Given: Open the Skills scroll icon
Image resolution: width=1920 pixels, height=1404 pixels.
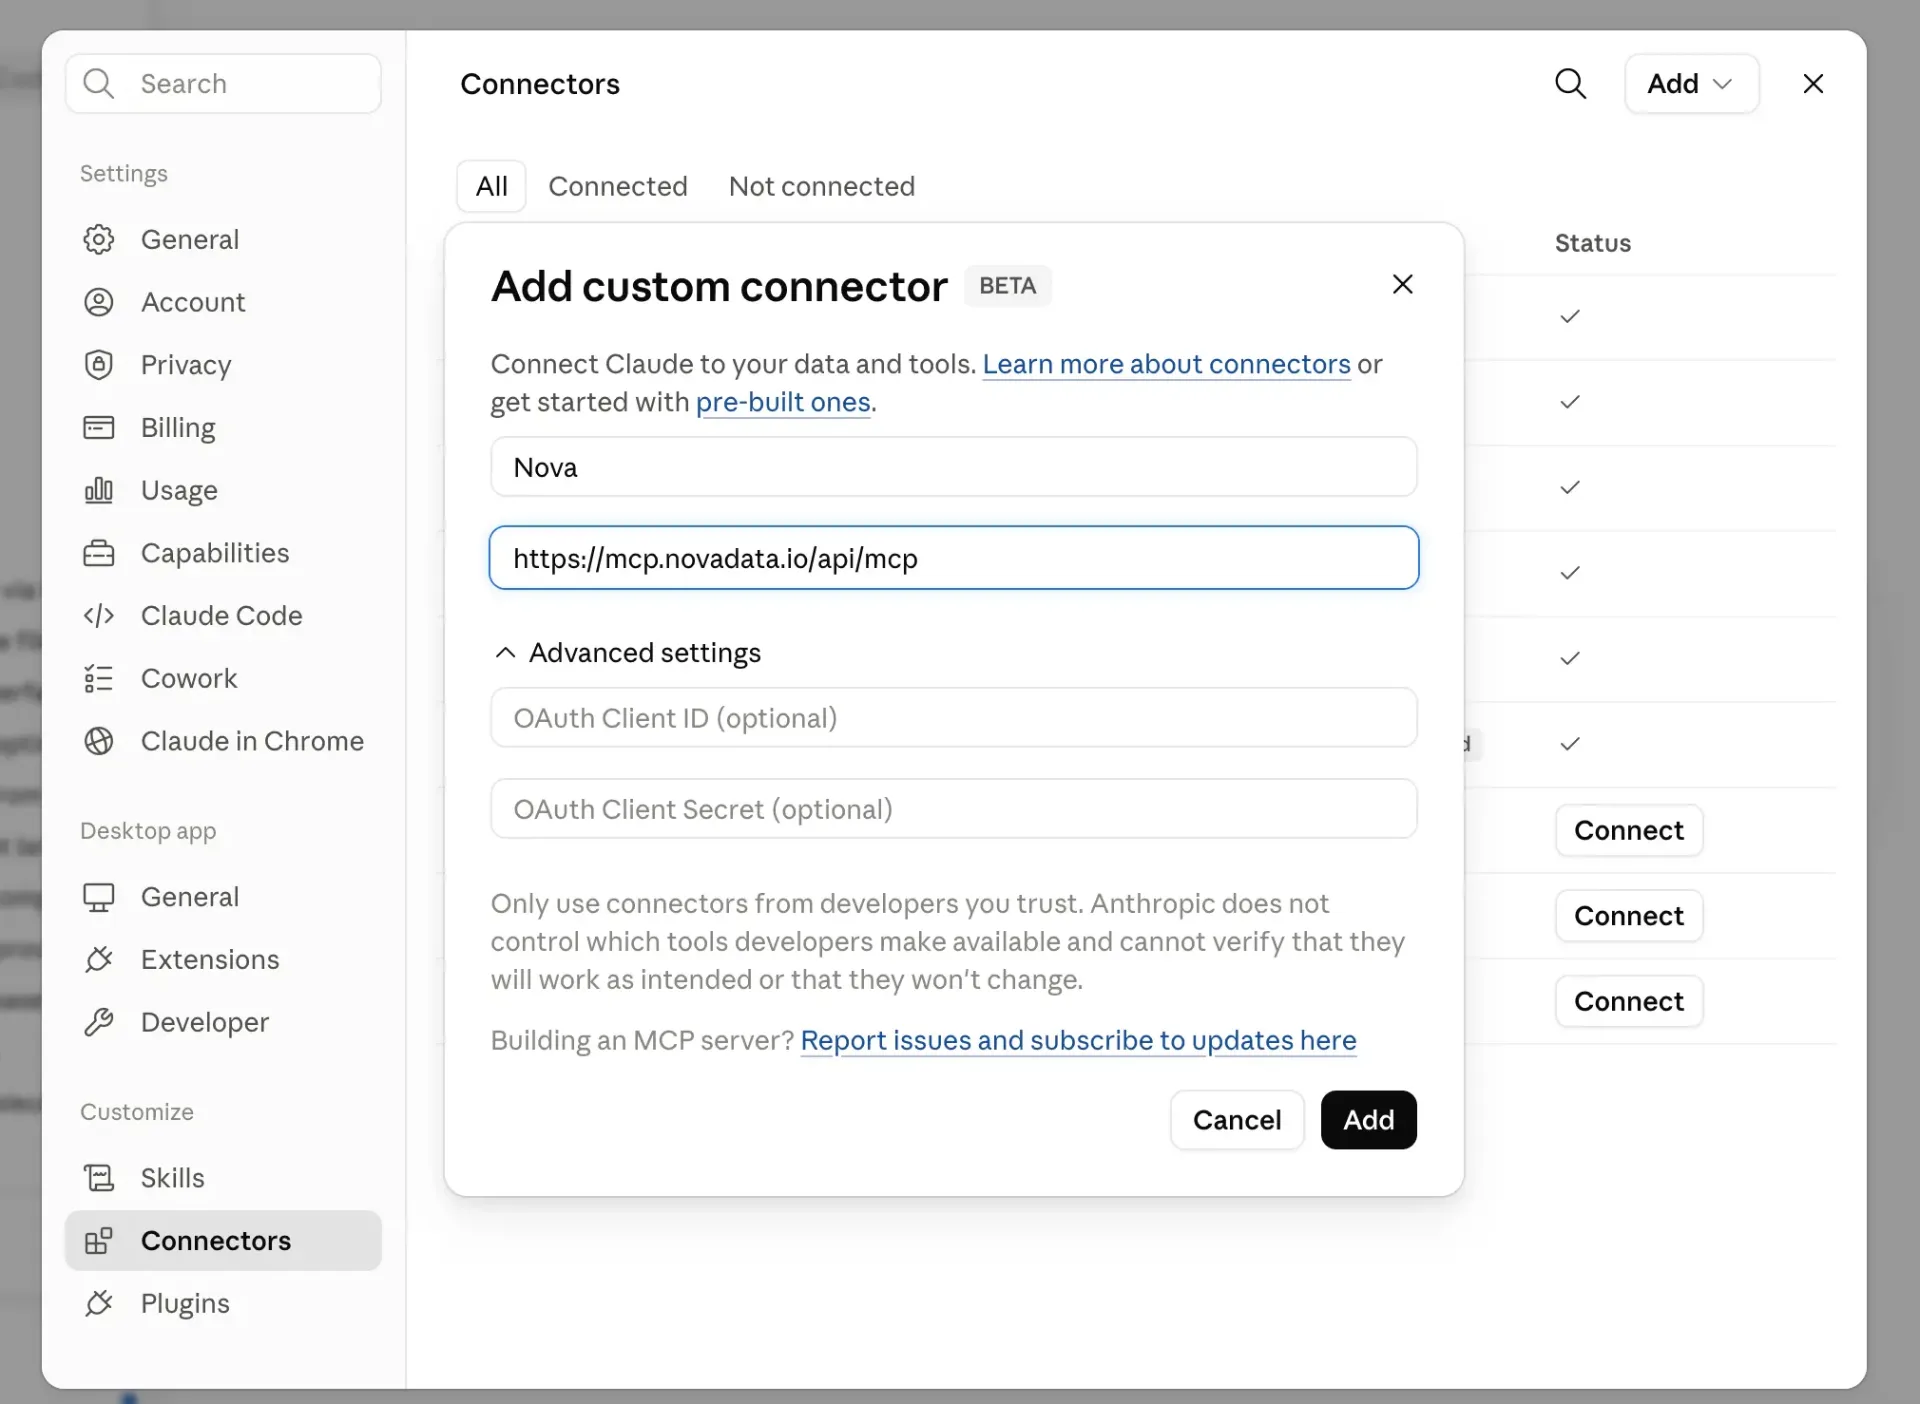Looking at the screenshot, I should [98, 1178].
